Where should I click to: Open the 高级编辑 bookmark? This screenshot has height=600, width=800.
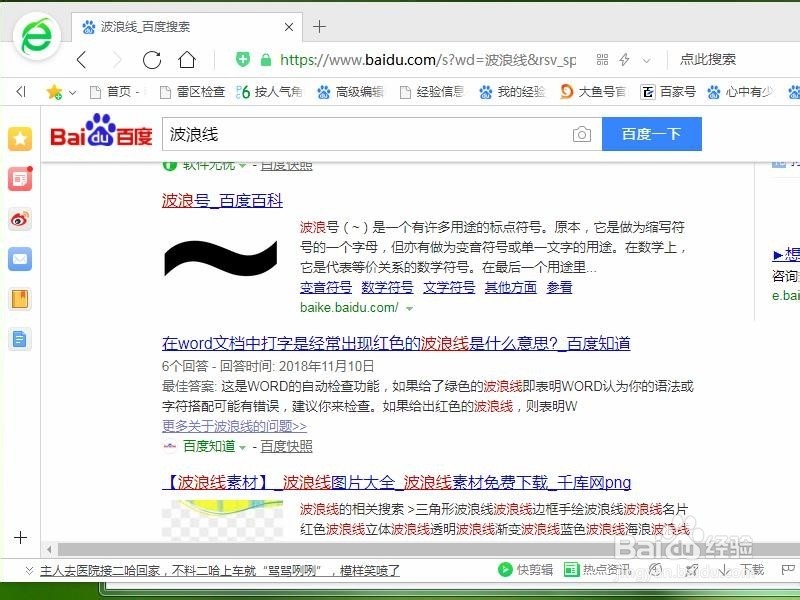pos(350,92)
